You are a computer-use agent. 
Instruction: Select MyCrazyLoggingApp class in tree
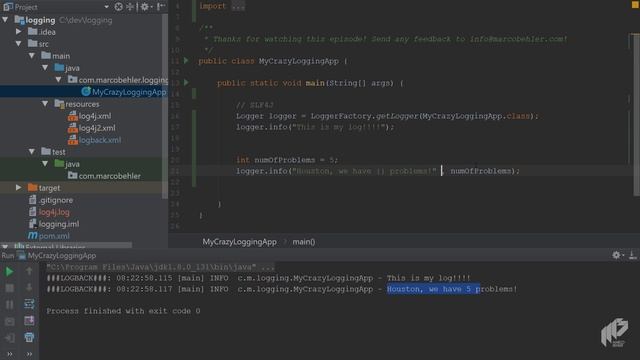click(123, 92)
